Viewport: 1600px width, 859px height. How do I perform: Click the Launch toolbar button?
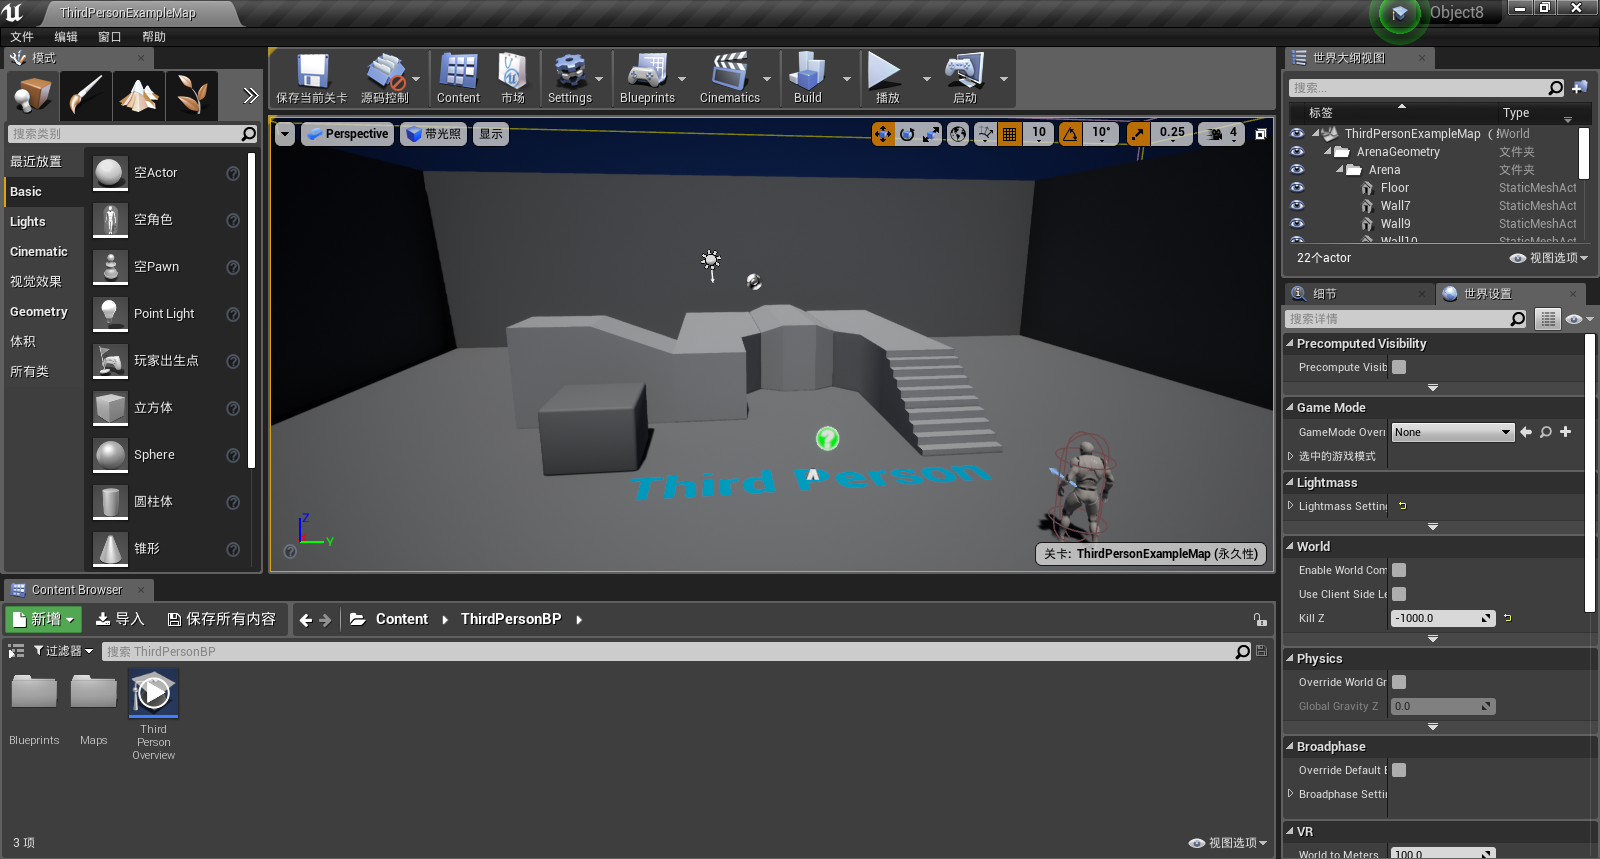pyautogui.click(x=964, y=79)
